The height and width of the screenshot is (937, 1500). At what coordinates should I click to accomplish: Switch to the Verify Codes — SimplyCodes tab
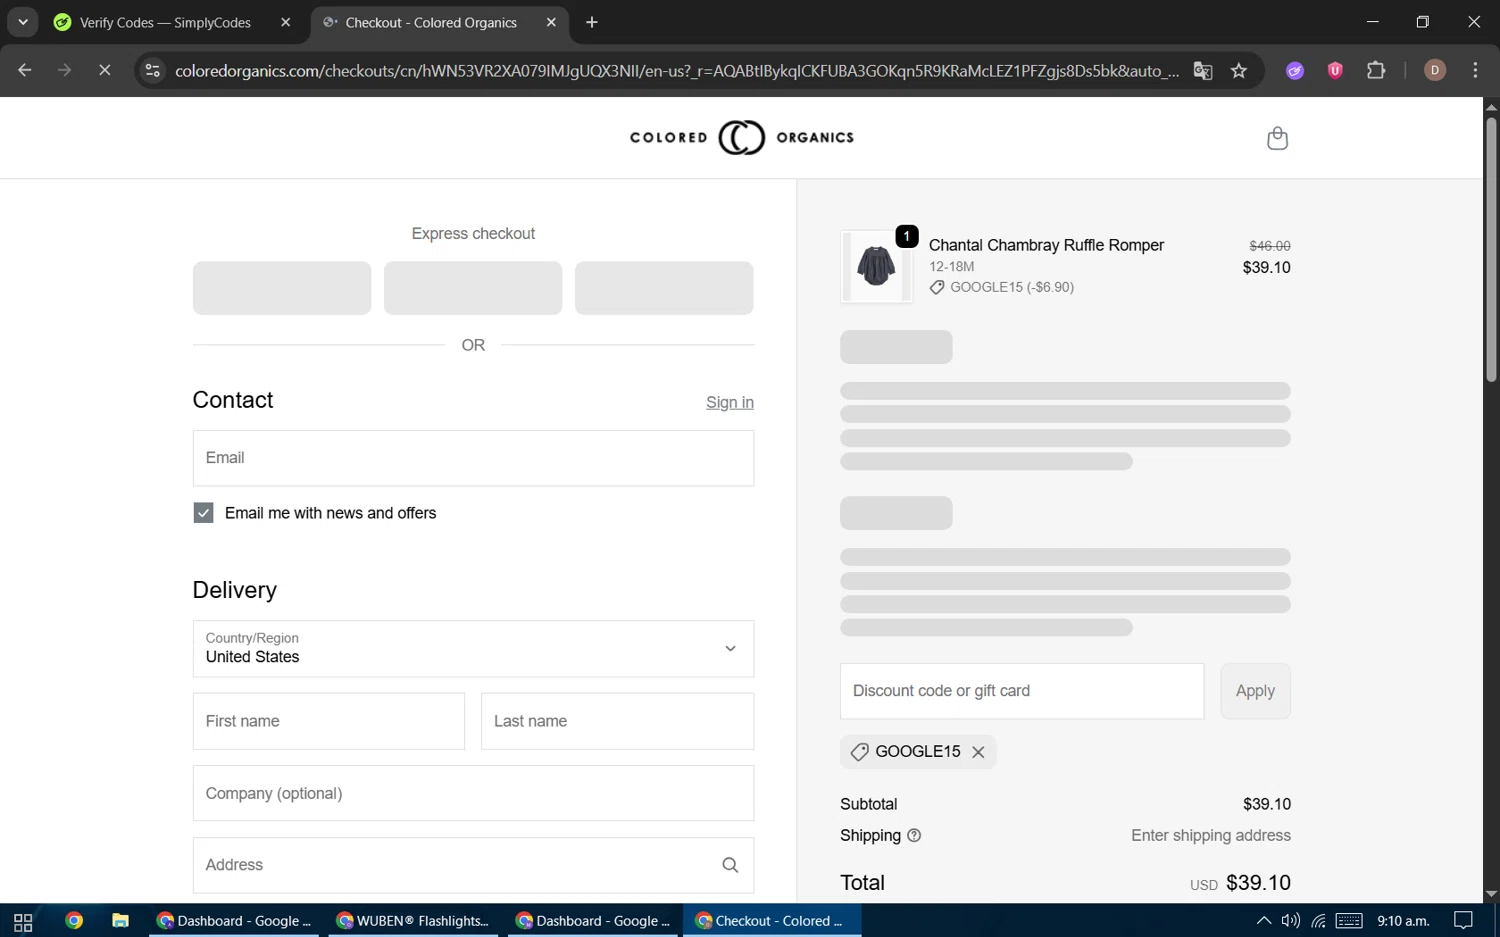[165, 22]
